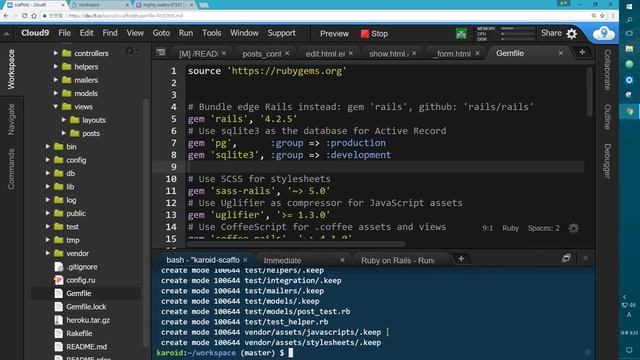Image resolution: width=640 pixels, height=360 pixels.
Task: Close the README tab
Action: pyautogui.click(x=224, y=53)
